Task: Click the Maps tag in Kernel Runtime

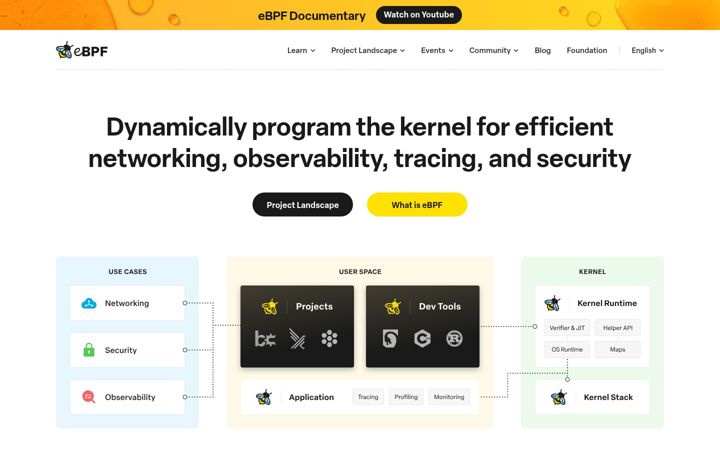Action: [618, 349]
